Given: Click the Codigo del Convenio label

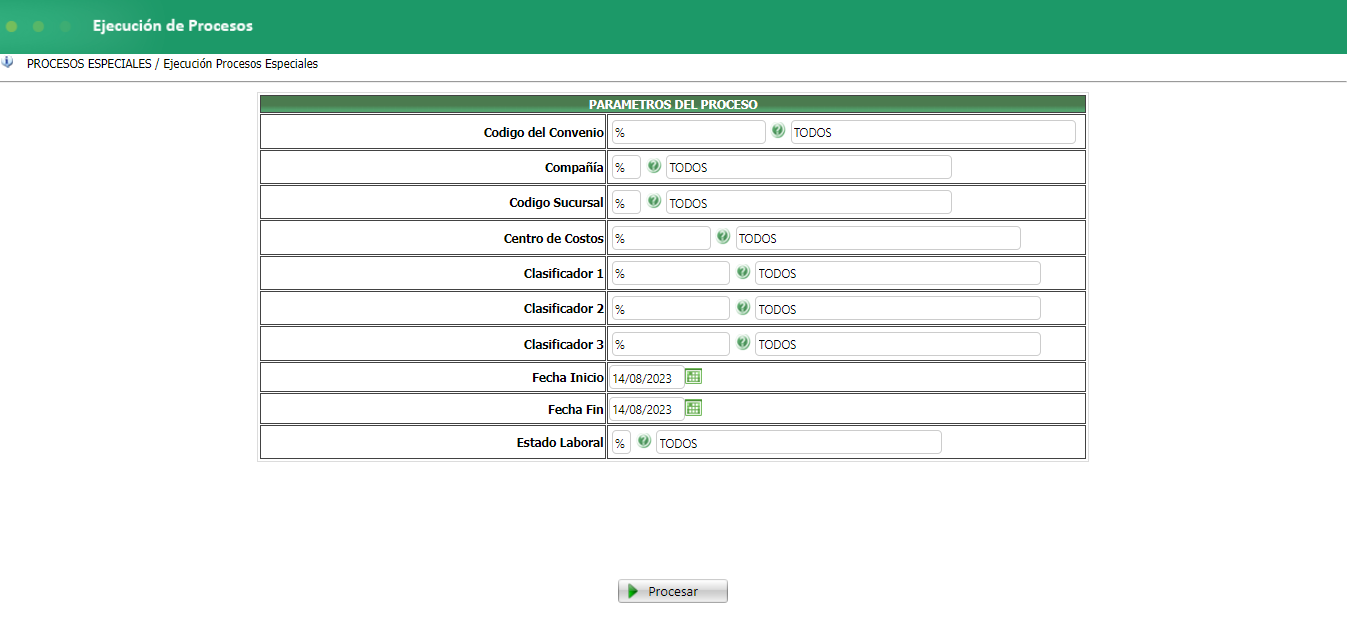Looking at the screenshot, I should (544, 132).
